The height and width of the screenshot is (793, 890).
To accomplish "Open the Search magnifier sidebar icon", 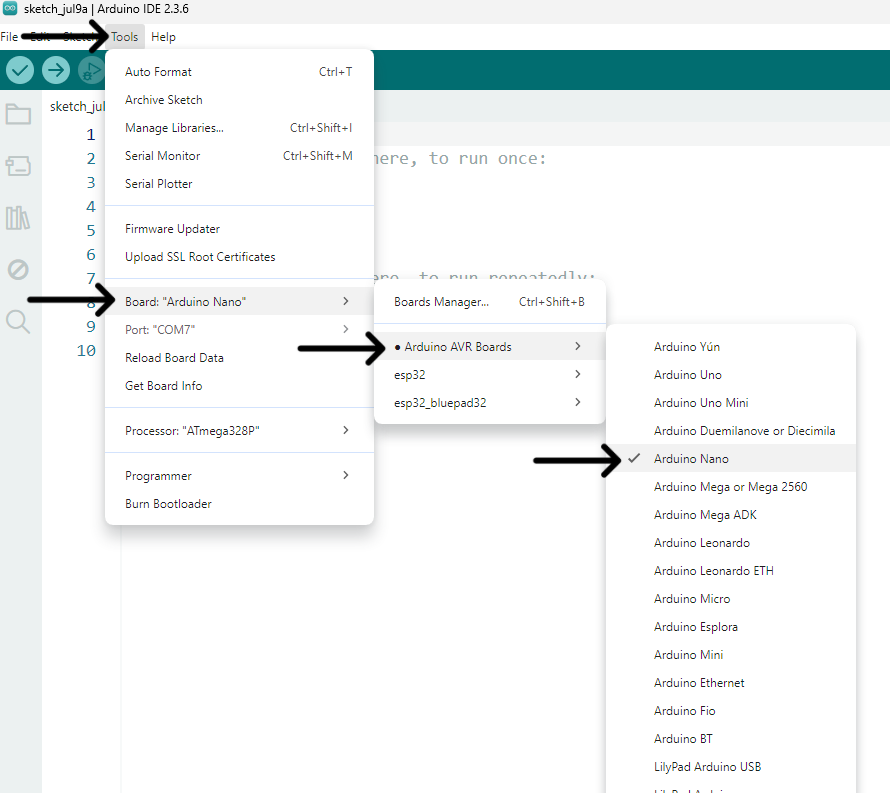I will tap(18, 322).
